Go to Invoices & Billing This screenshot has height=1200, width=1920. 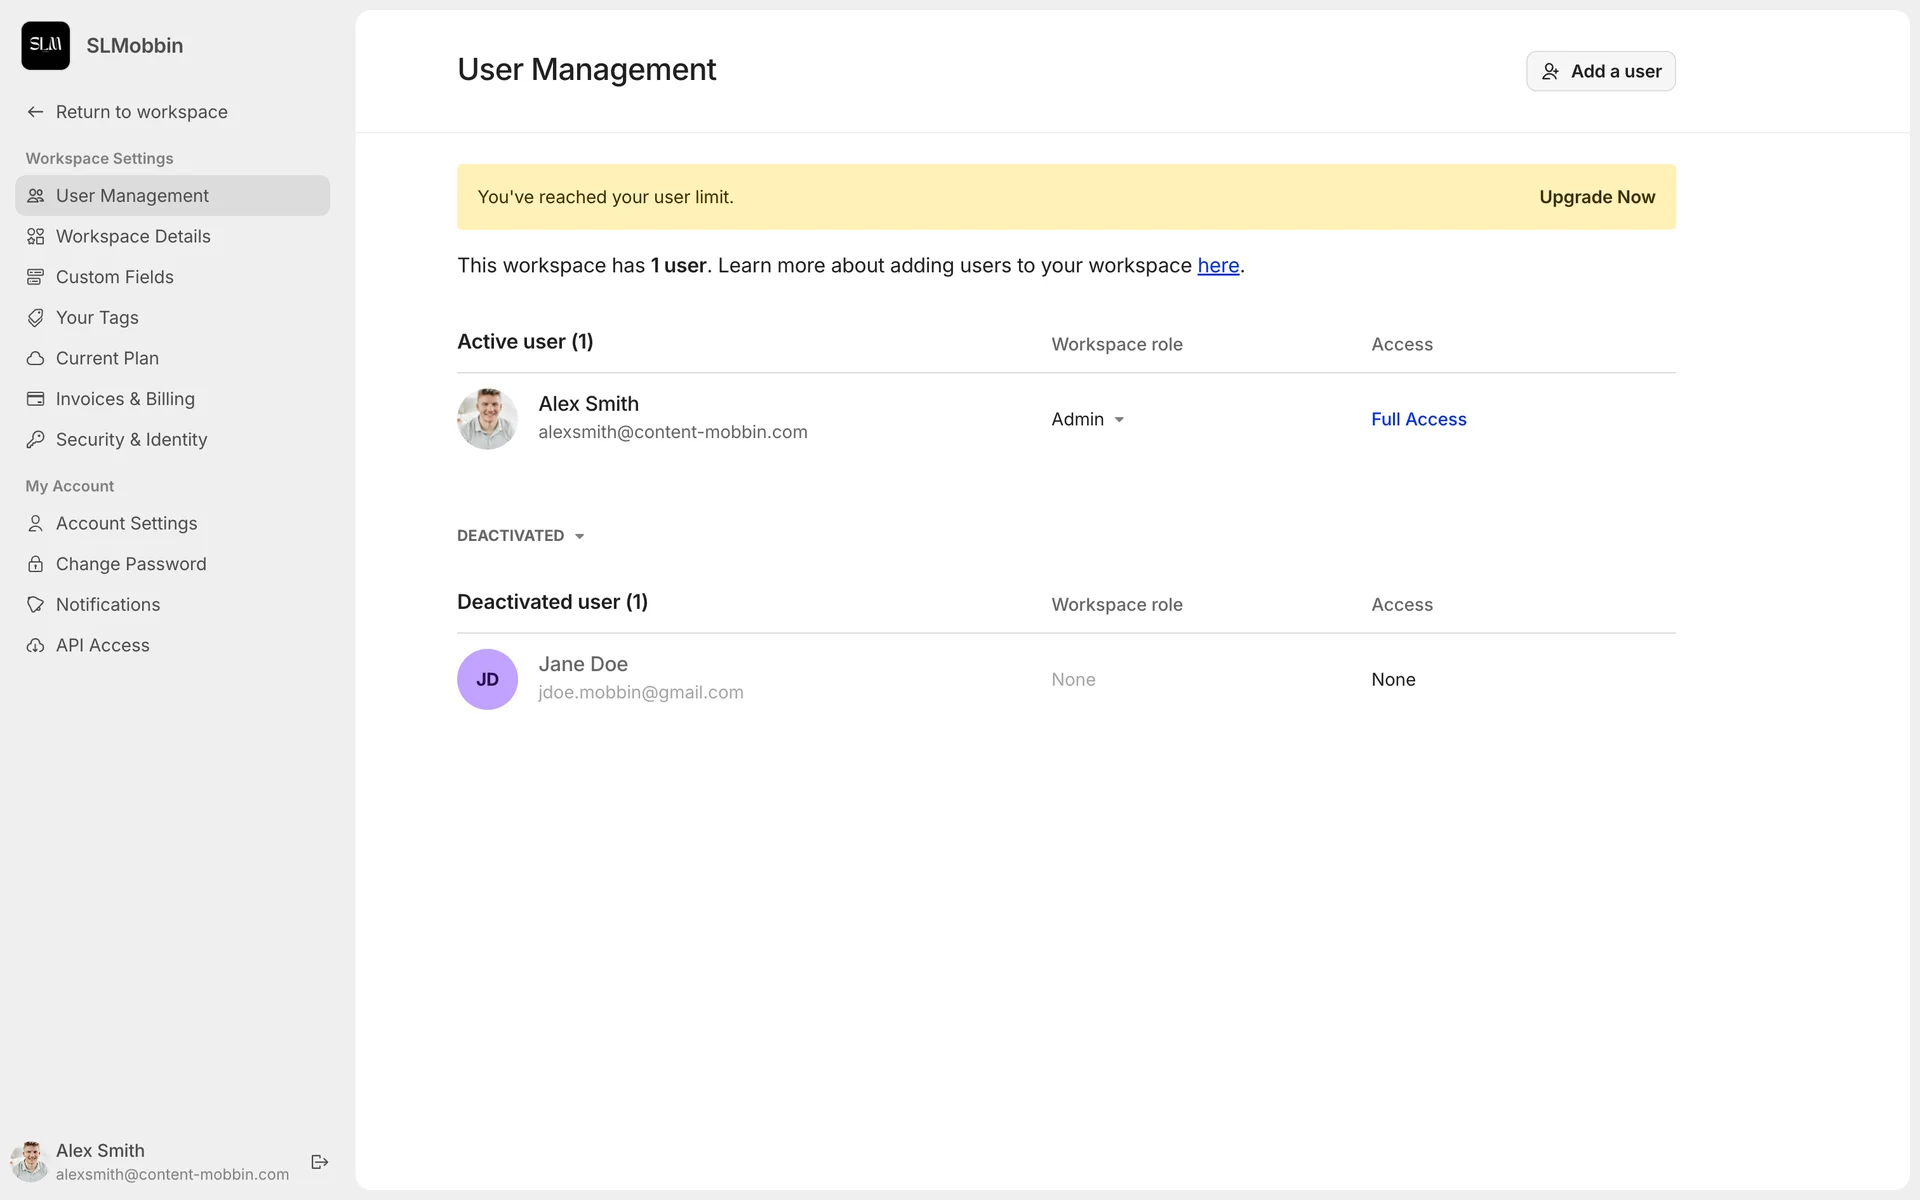click(125, 399)
